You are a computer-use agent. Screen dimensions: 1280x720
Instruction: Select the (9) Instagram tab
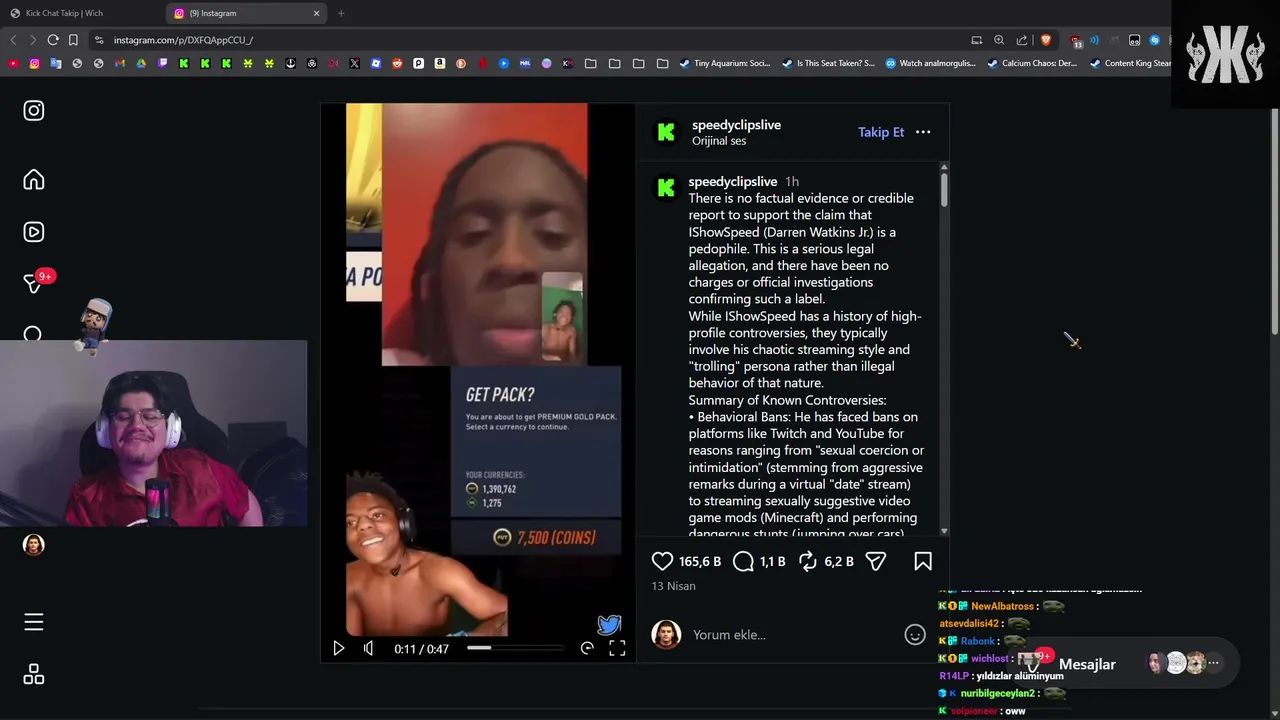click(x=247, y=13)
